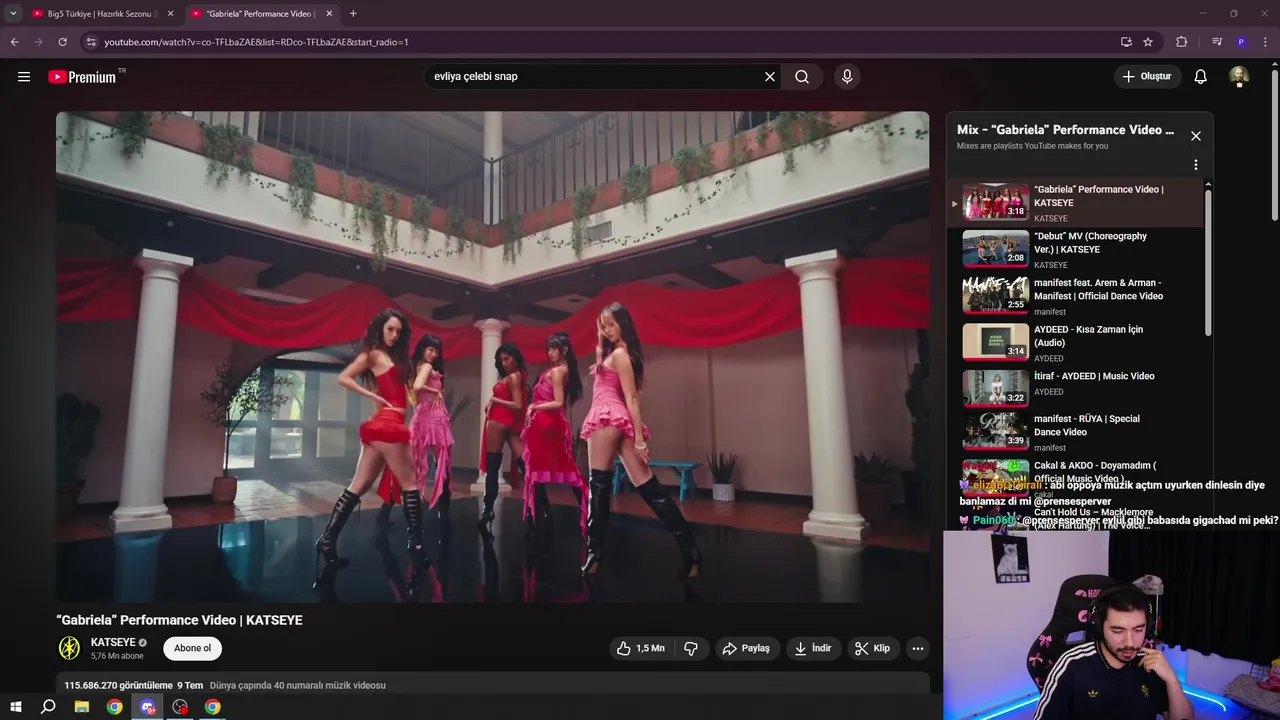Image resolution: width=1280 pixels, height=720 pixels.
Task: Switch to Big5 Türkiye browser tab
Action: click(103, 14)
